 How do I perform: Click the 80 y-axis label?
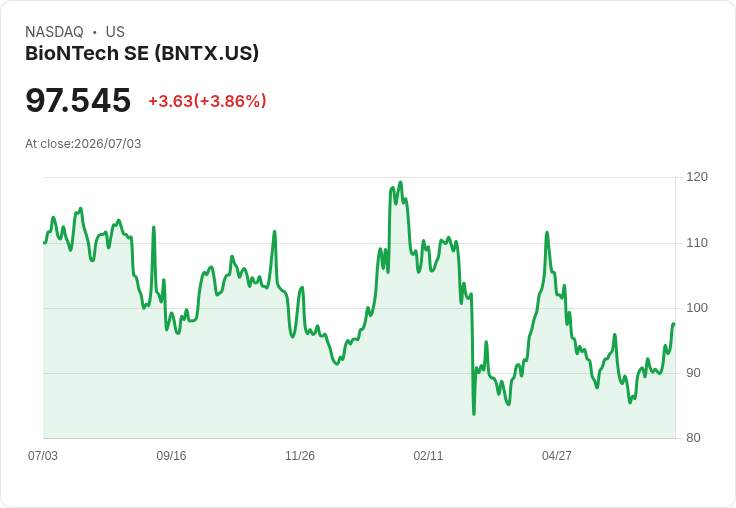693,438
